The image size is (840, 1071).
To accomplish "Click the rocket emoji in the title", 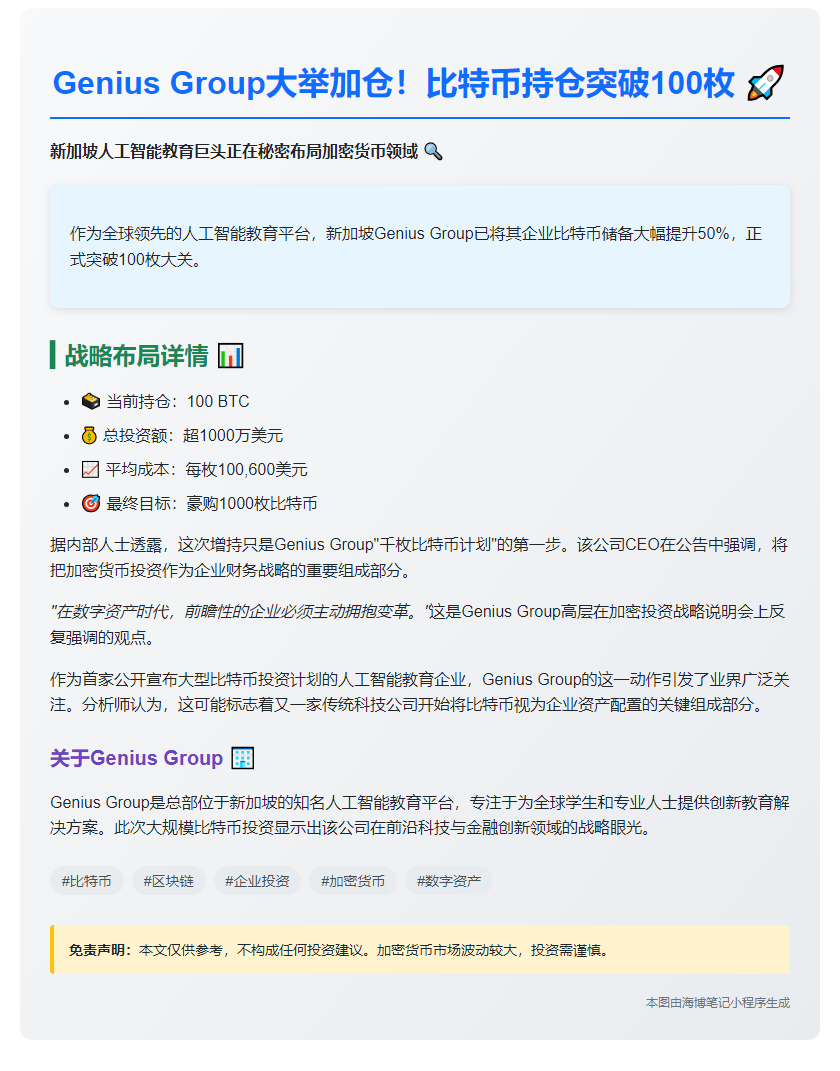I will pyautogui.click(x=766, y=83).
